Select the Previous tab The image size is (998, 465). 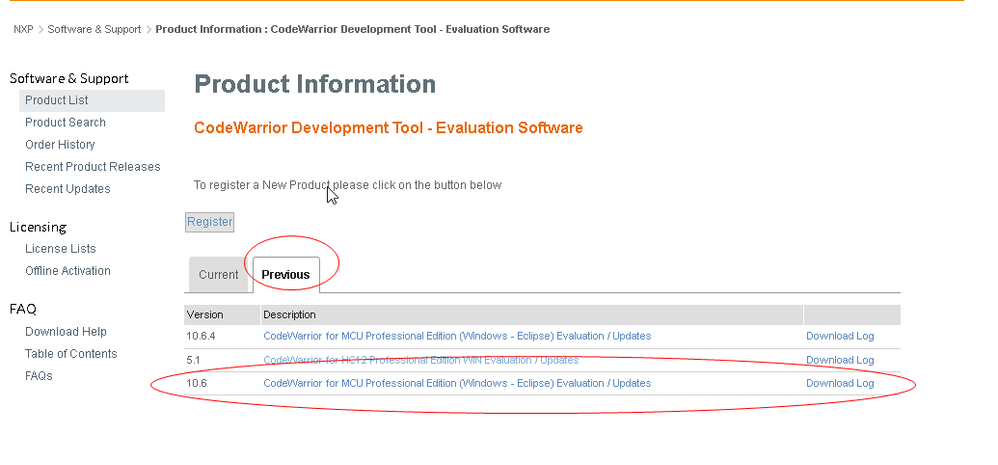coord(286,275)
